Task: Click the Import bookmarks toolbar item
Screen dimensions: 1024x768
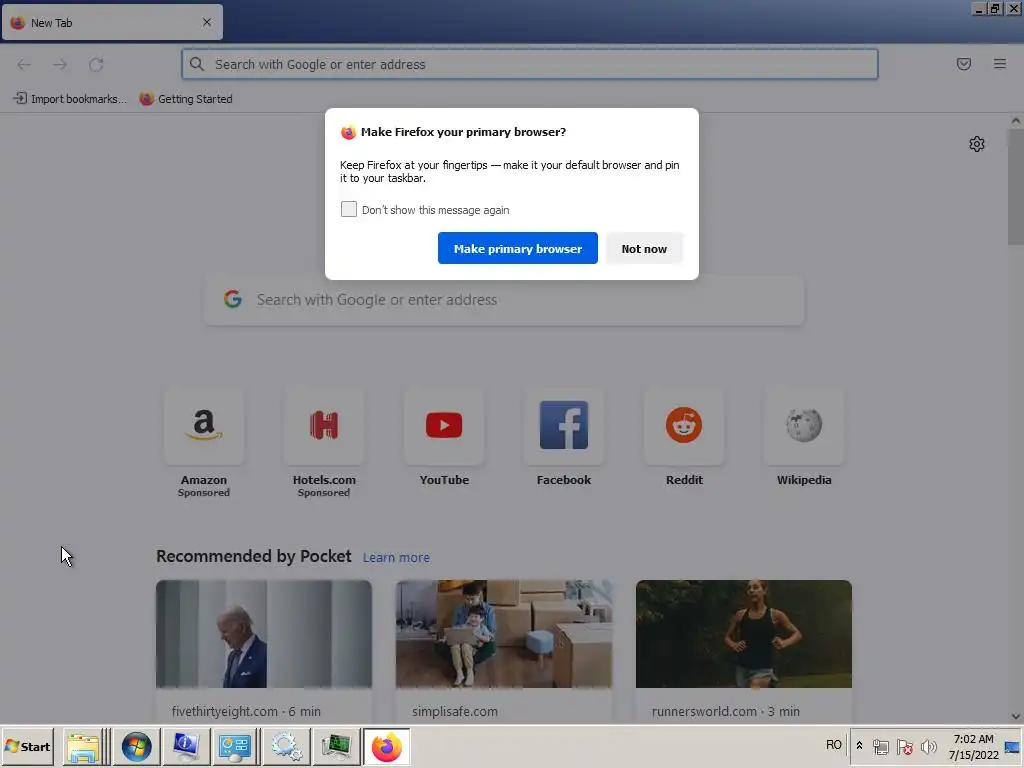Action: click(x=70, y=99)
